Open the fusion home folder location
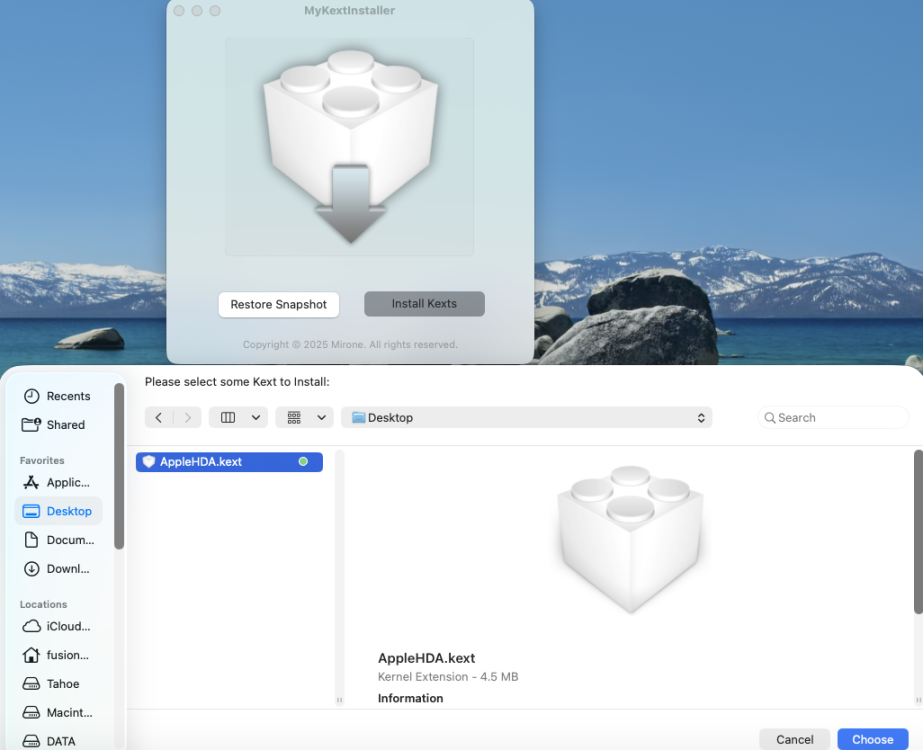Viewport: 923px width, 750px height. tap(58, 655)
